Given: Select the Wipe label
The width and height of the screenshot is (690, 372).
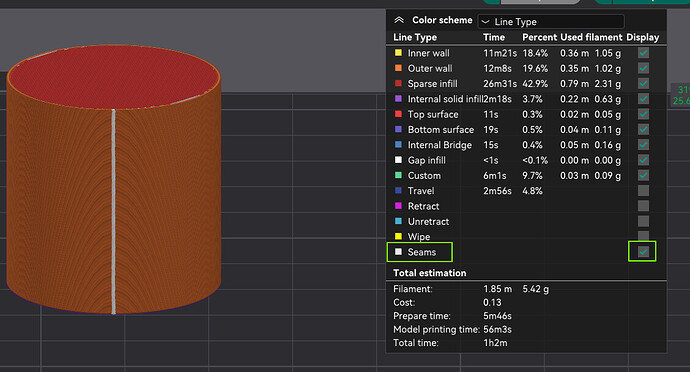Looking at the screenshot, I should click(x=419, y=237).
